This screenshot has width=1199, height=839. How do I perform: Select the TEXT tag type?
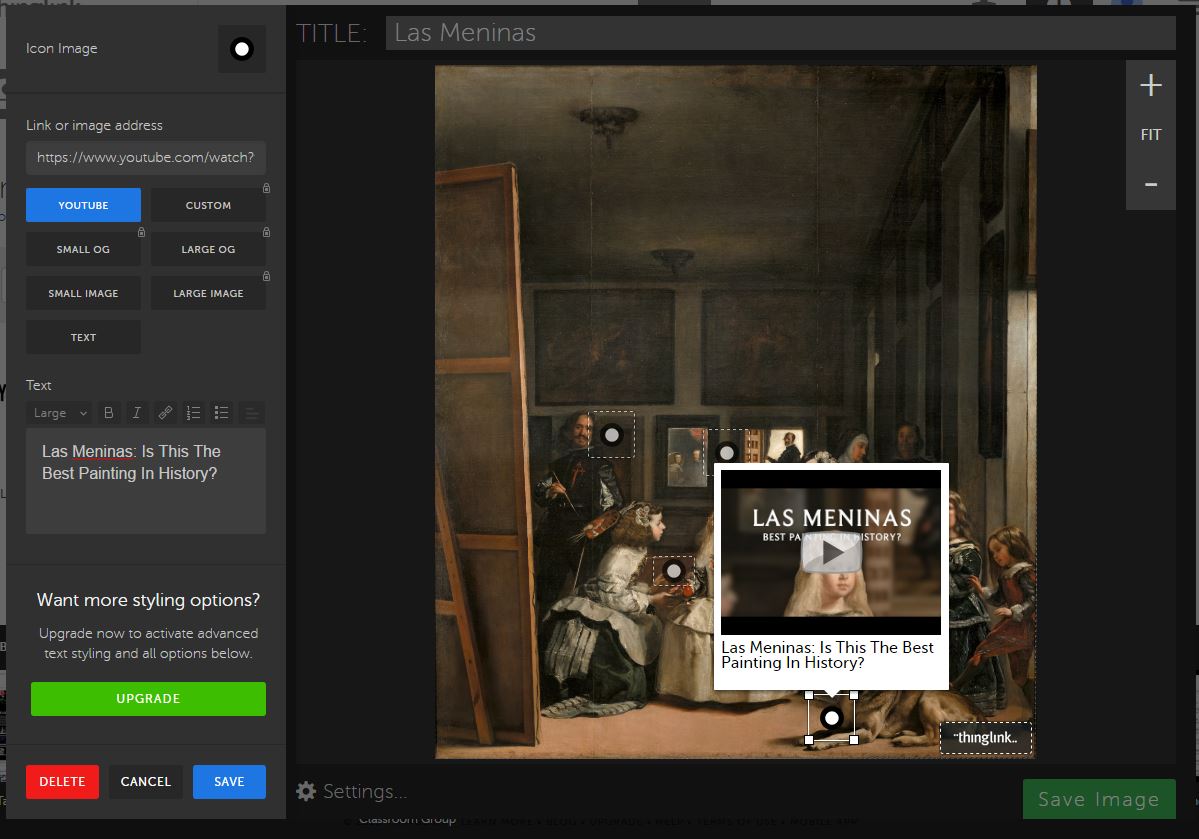pos(83,337)
